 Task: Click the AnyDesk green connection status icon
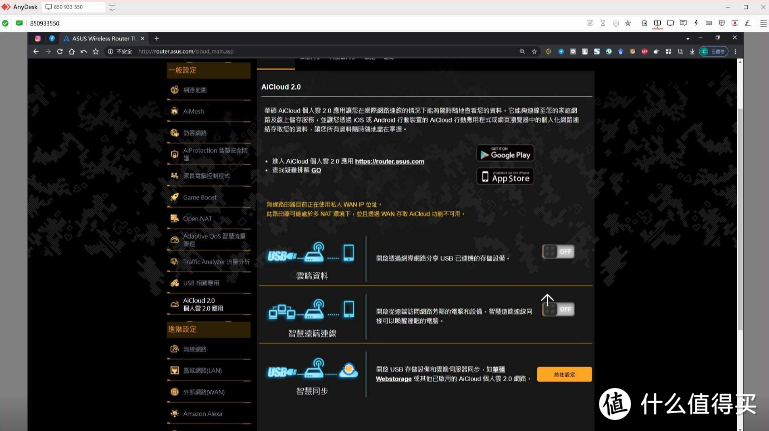tap(5, 23)
